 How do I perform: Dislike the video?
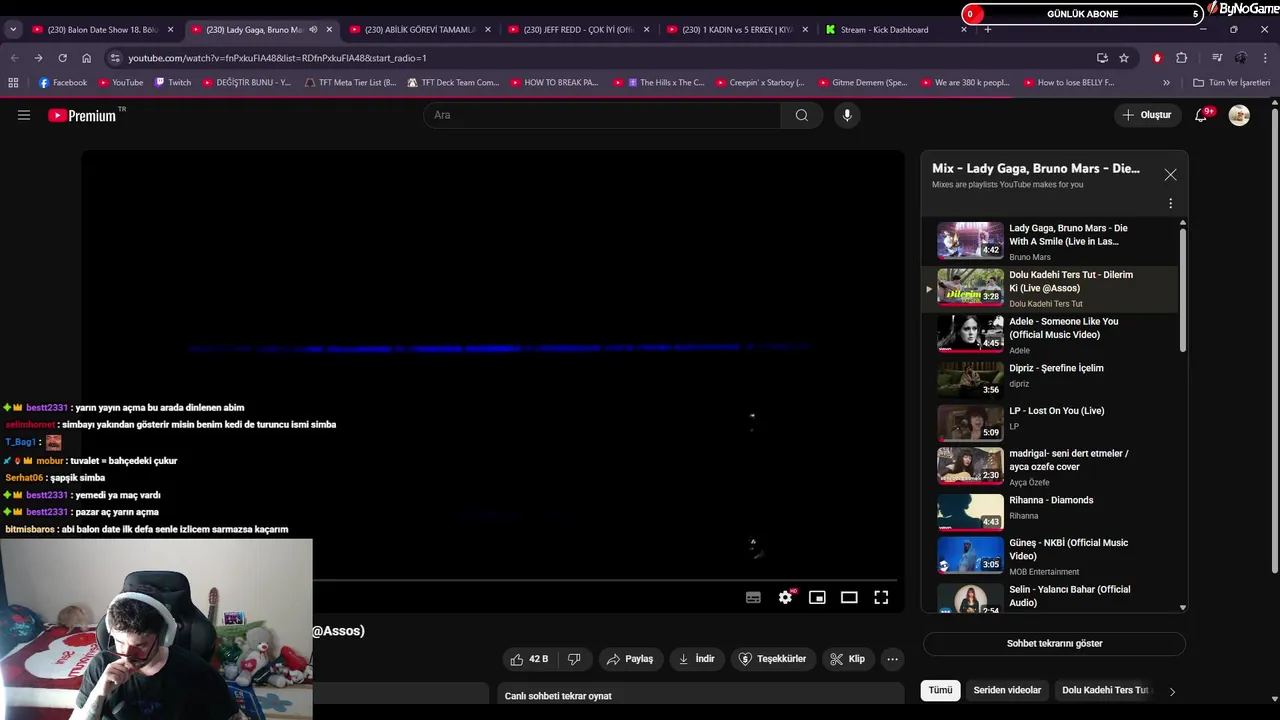click(x=574, y=659)
